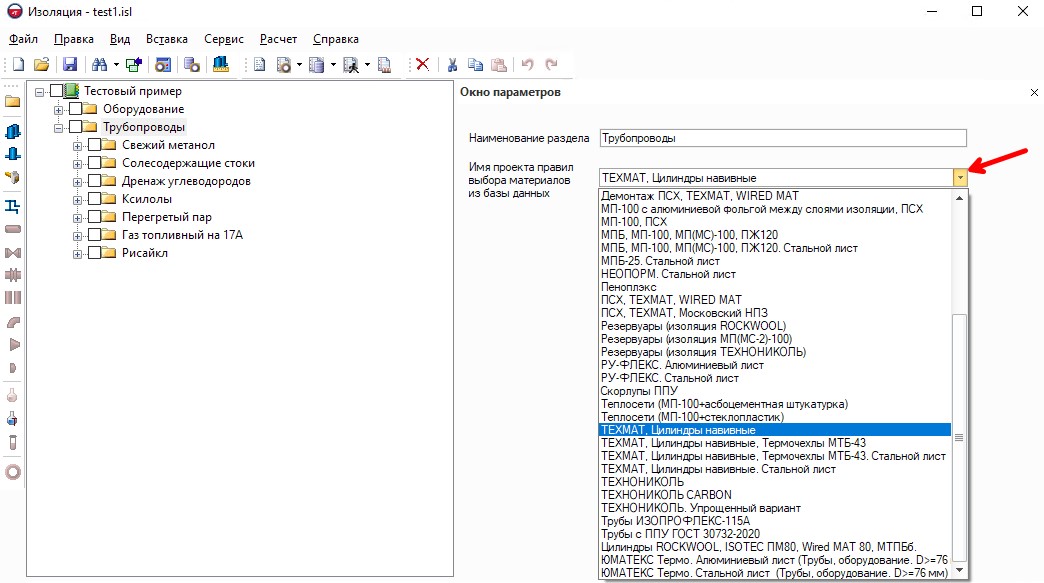The height and width of the screenshot is (583, 1044).
Task: Pick the bowtie valve icon in the sidebar
Action: pos(13,253)
